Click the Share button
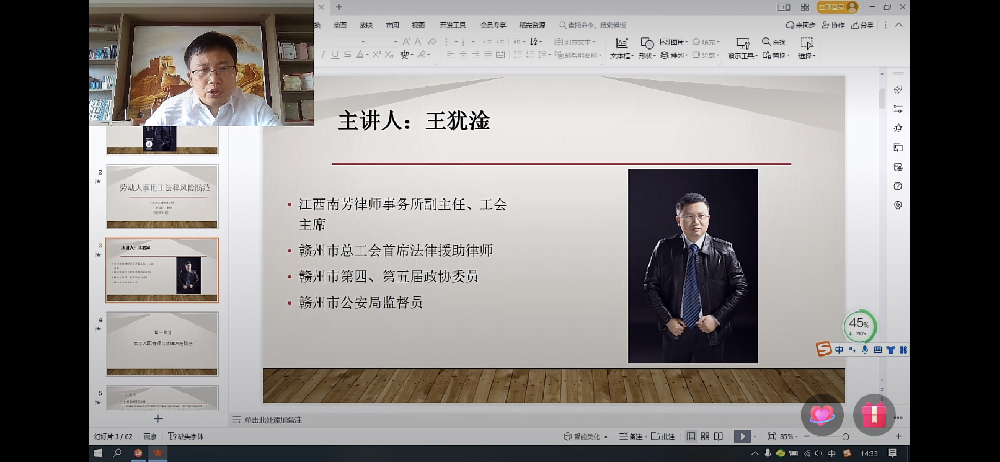The image size is (1000, 462). pos(862,25)
